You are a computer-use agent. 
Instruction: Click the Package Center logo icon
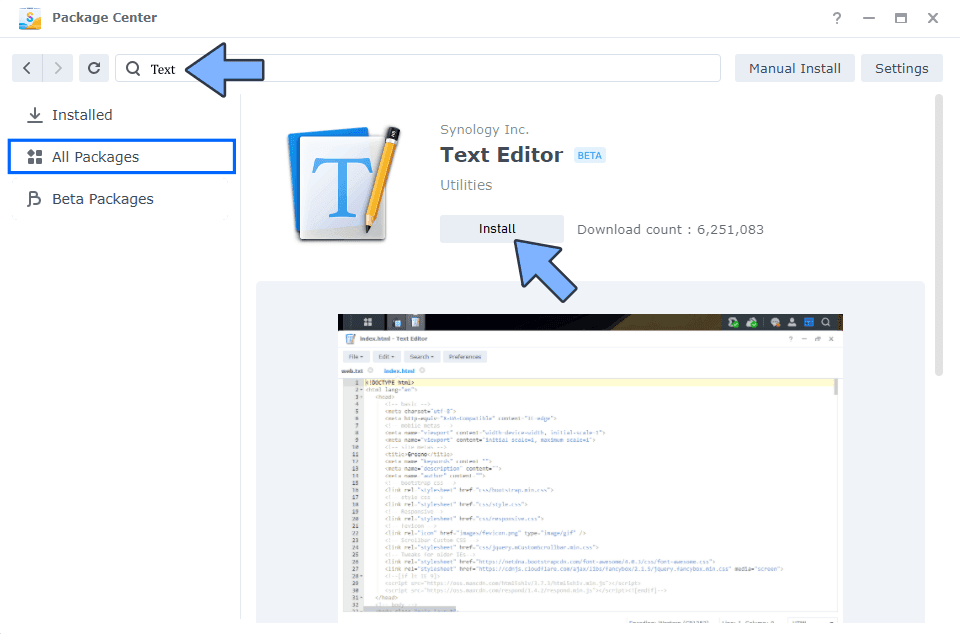pyautogui.click(x=29, y=18)
